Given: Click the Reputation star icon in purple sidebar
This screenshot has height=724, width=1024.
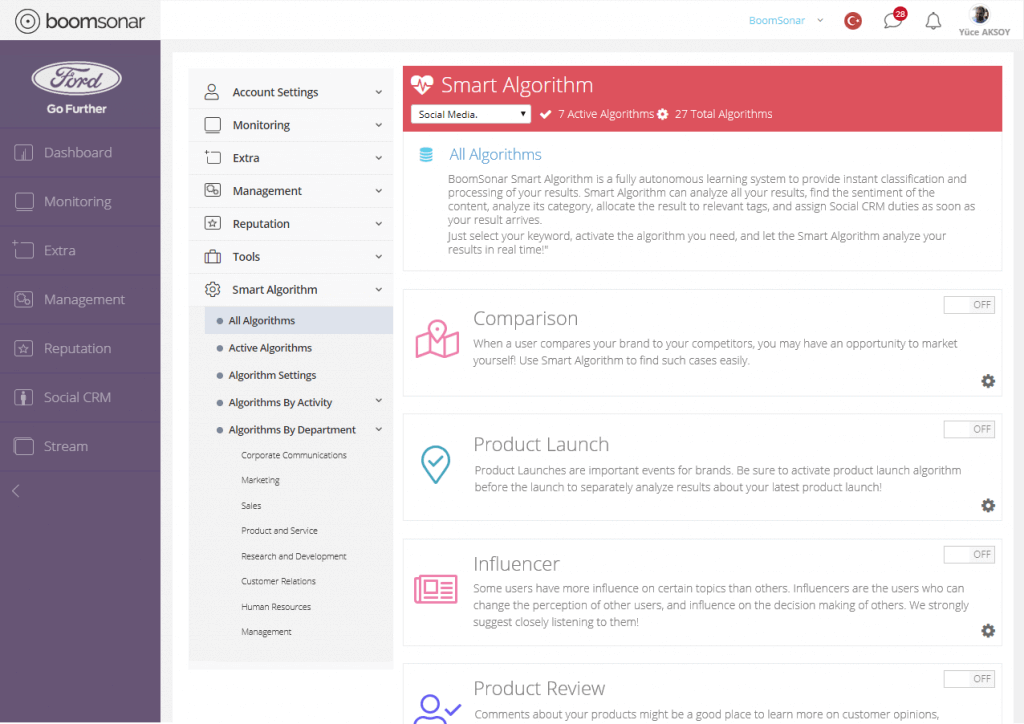Looking at the screenshot, I should pos(24,349).
